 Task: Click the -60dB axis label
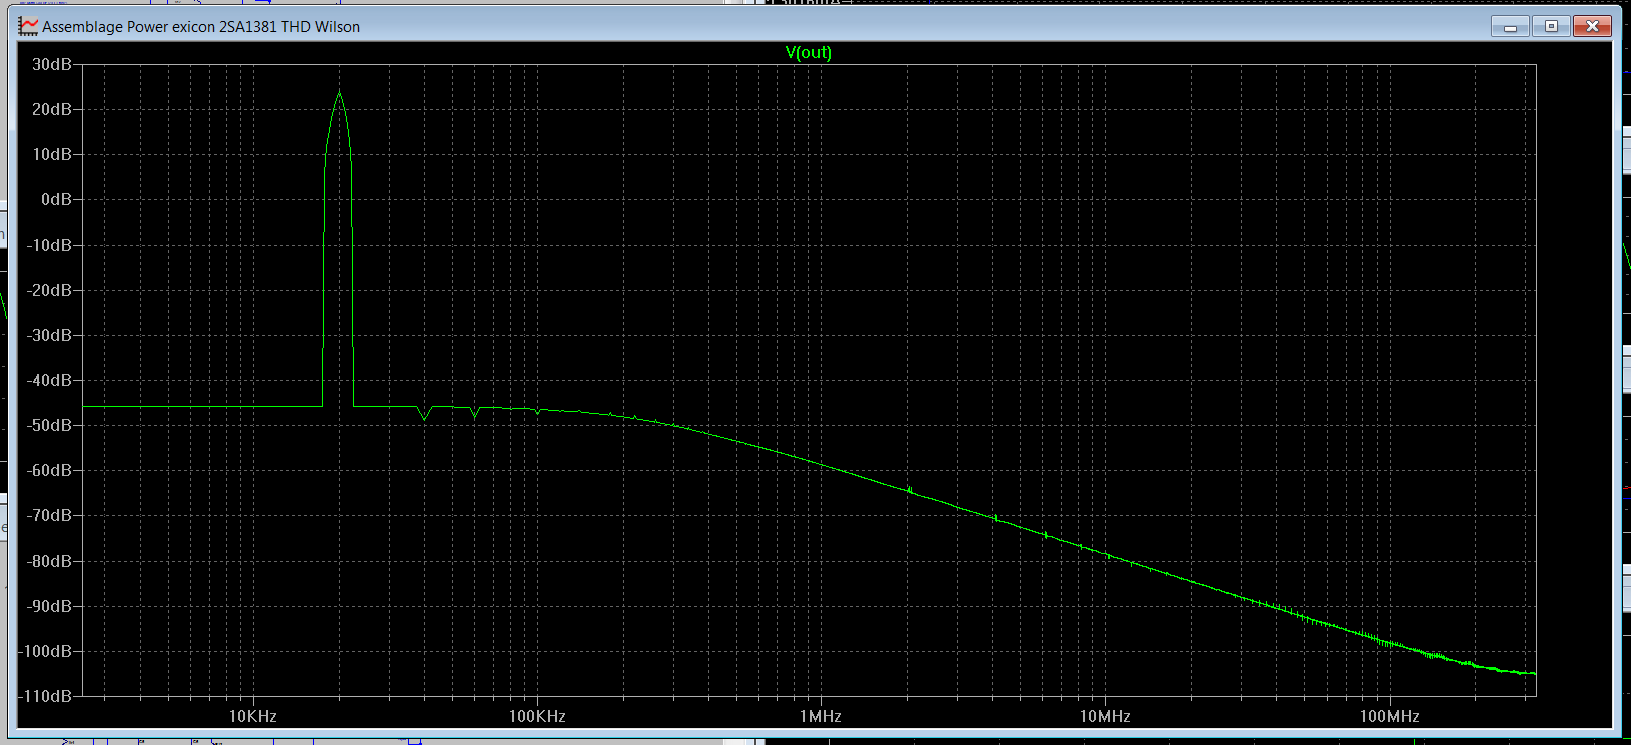pos(49,470)
